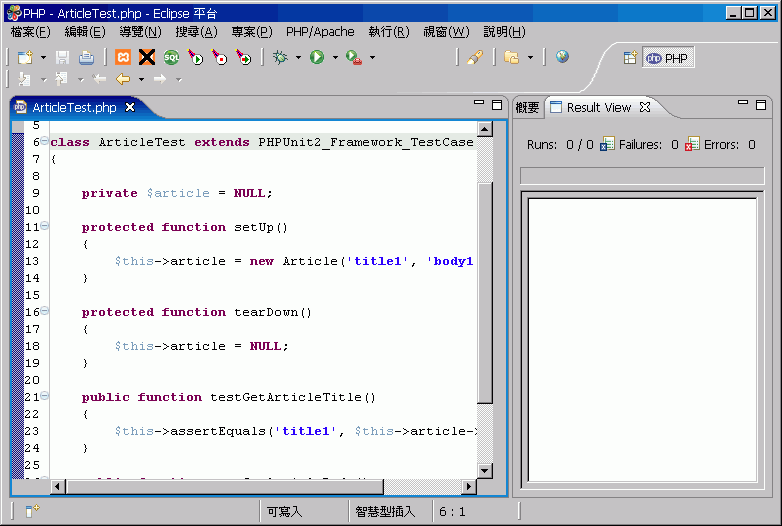The height and width of the screenshot is (526, 782).
Task: Click the External Tools run icon
Action: (x=354, y=57)
